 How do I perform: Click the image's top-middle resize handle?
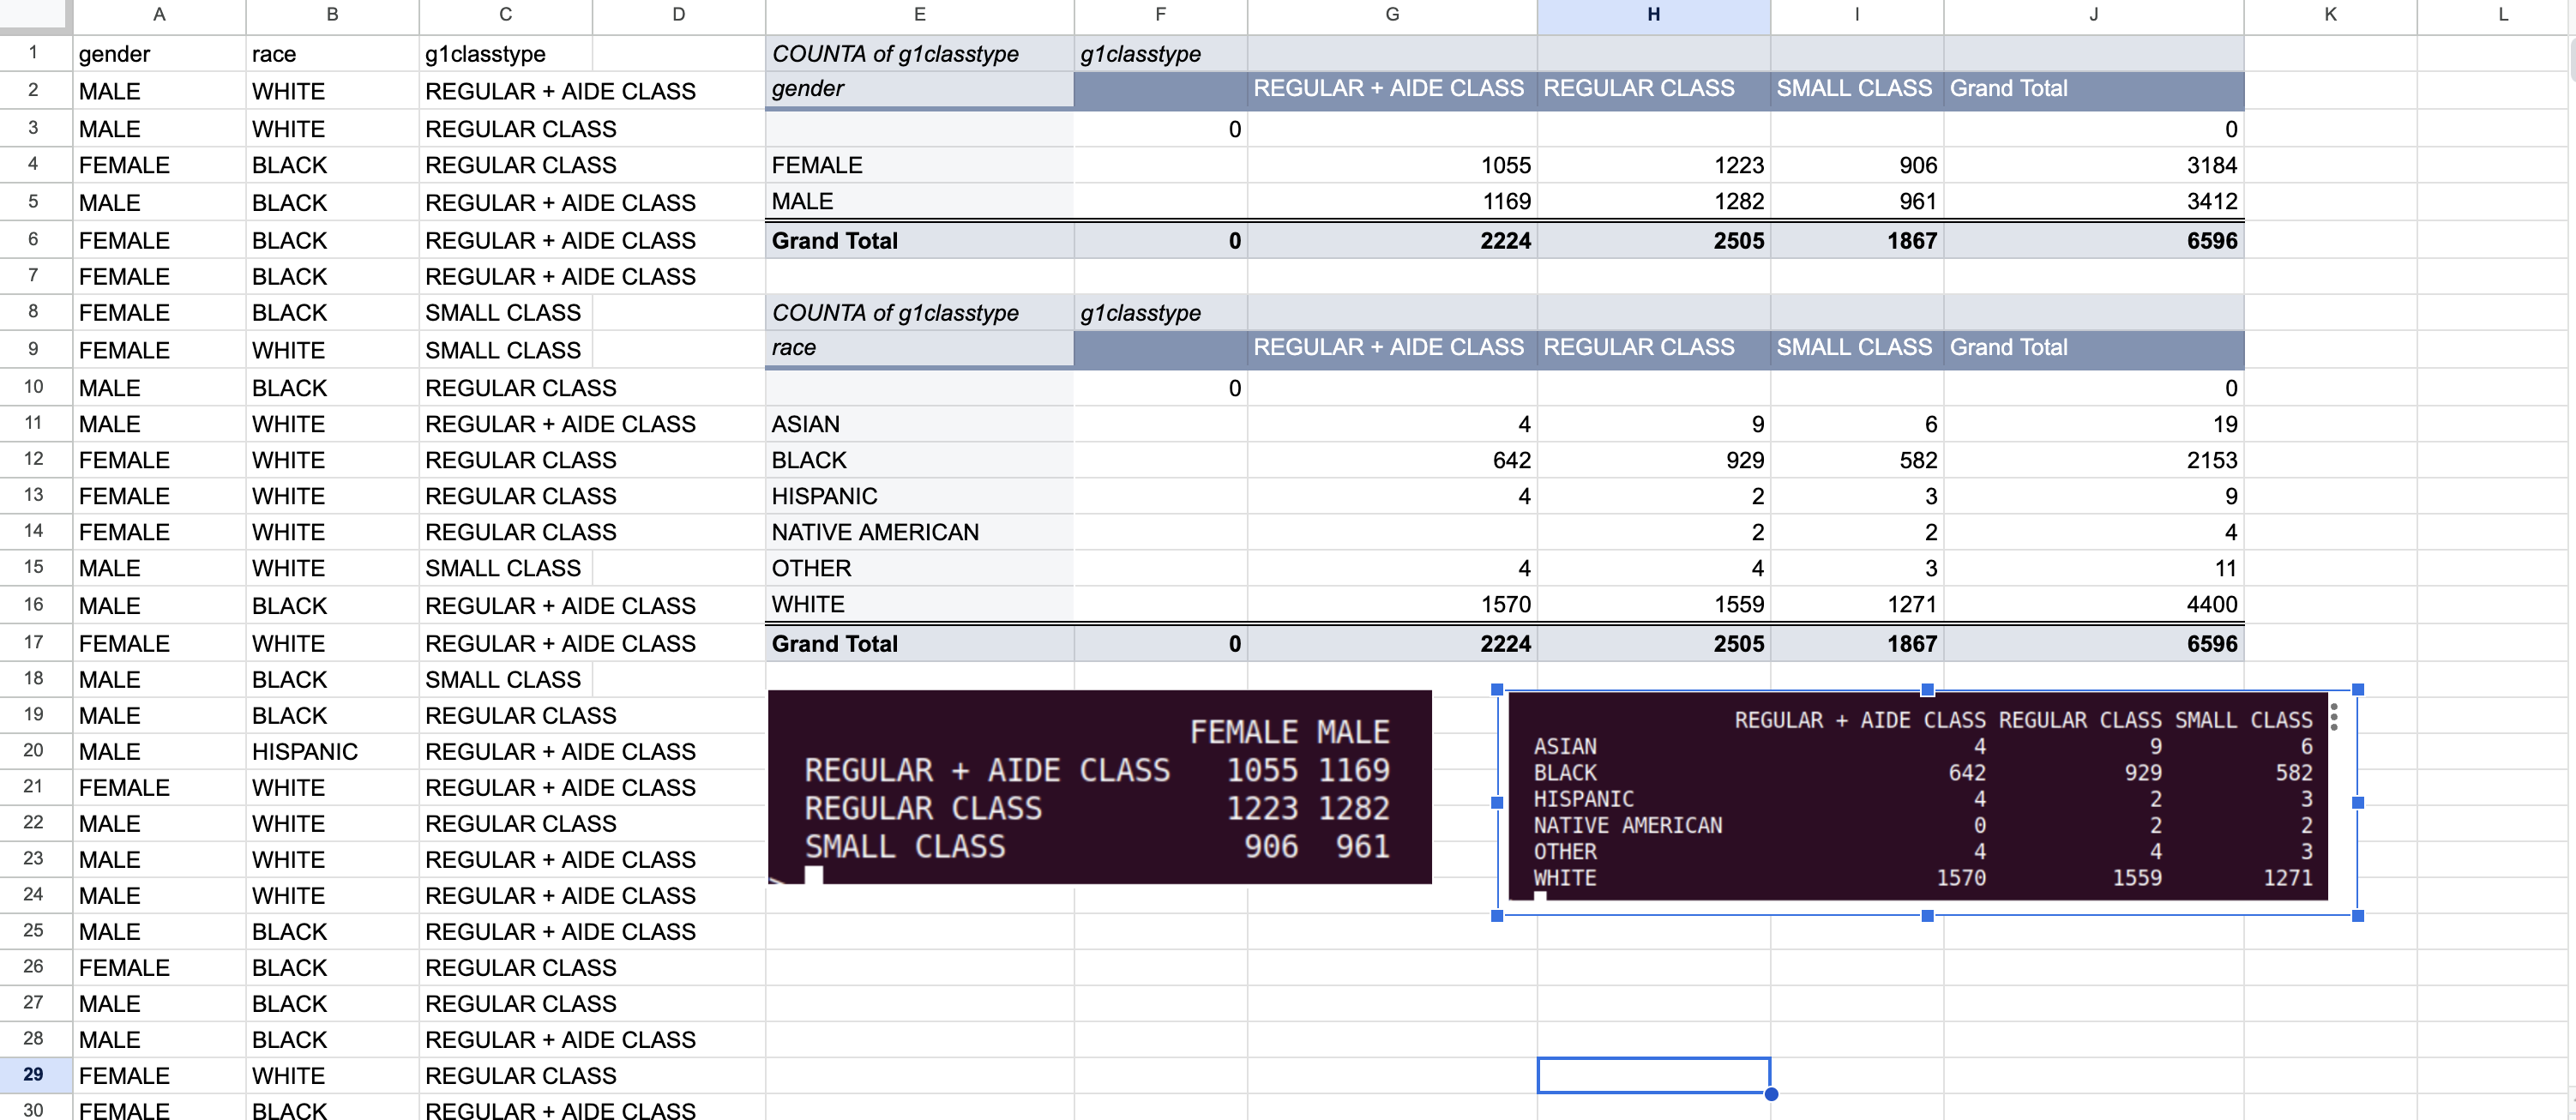(x=1927, y=690)
